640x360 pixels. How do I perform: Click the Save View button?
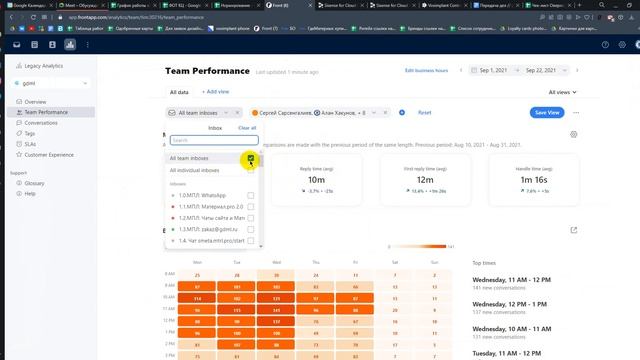tap(547, 113)
